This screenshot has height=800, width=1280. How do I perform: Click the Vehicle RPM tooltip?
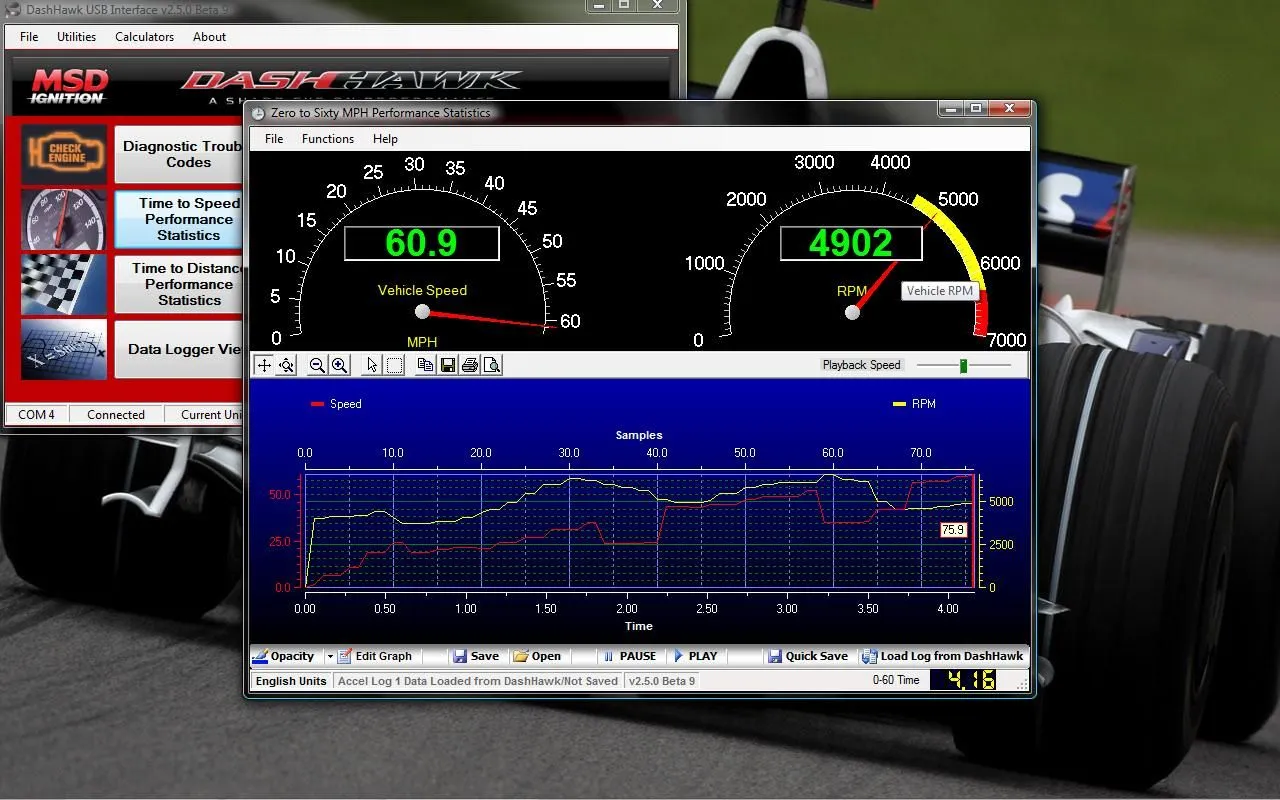[940, 291]
